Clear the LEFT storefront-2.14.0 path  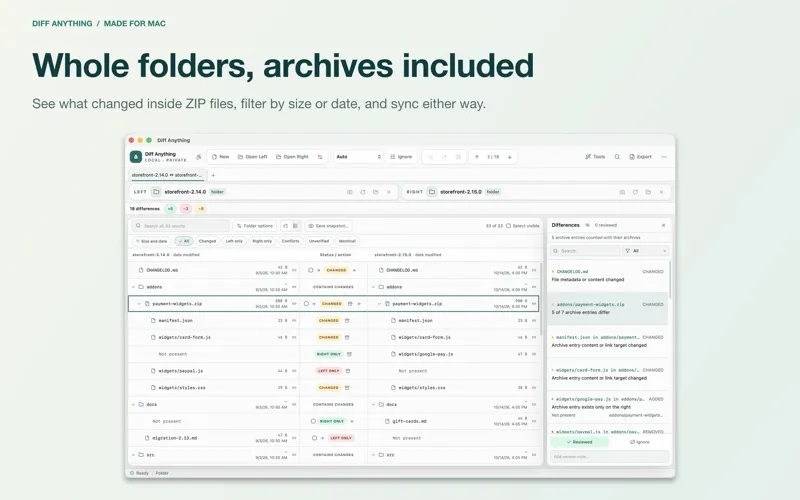389,192
